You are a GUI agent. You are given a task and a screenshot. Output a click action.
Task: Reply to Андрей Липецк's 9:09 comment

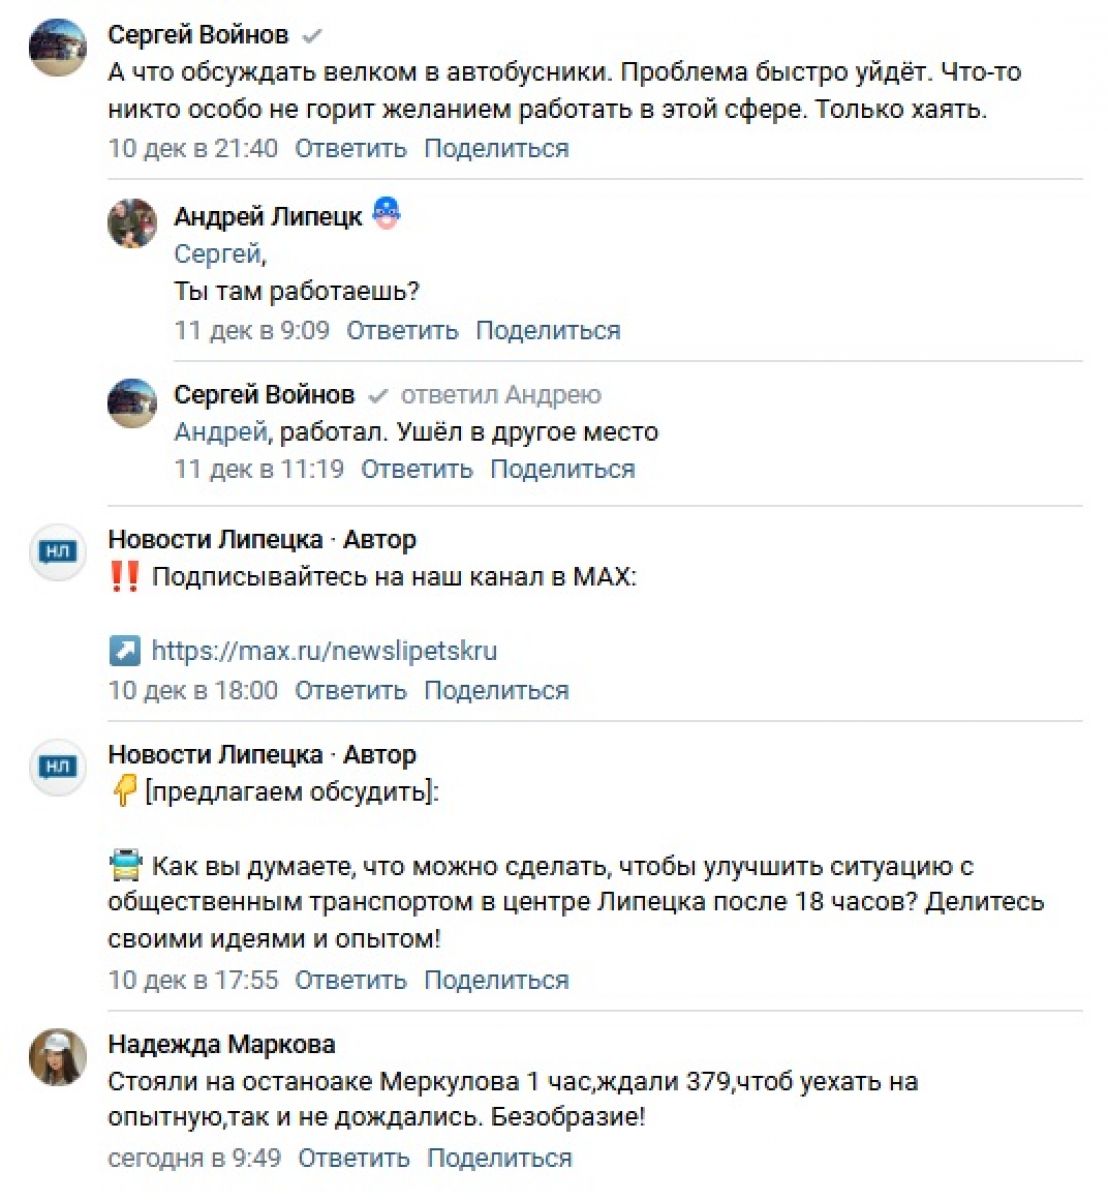[x=402, y=331]
